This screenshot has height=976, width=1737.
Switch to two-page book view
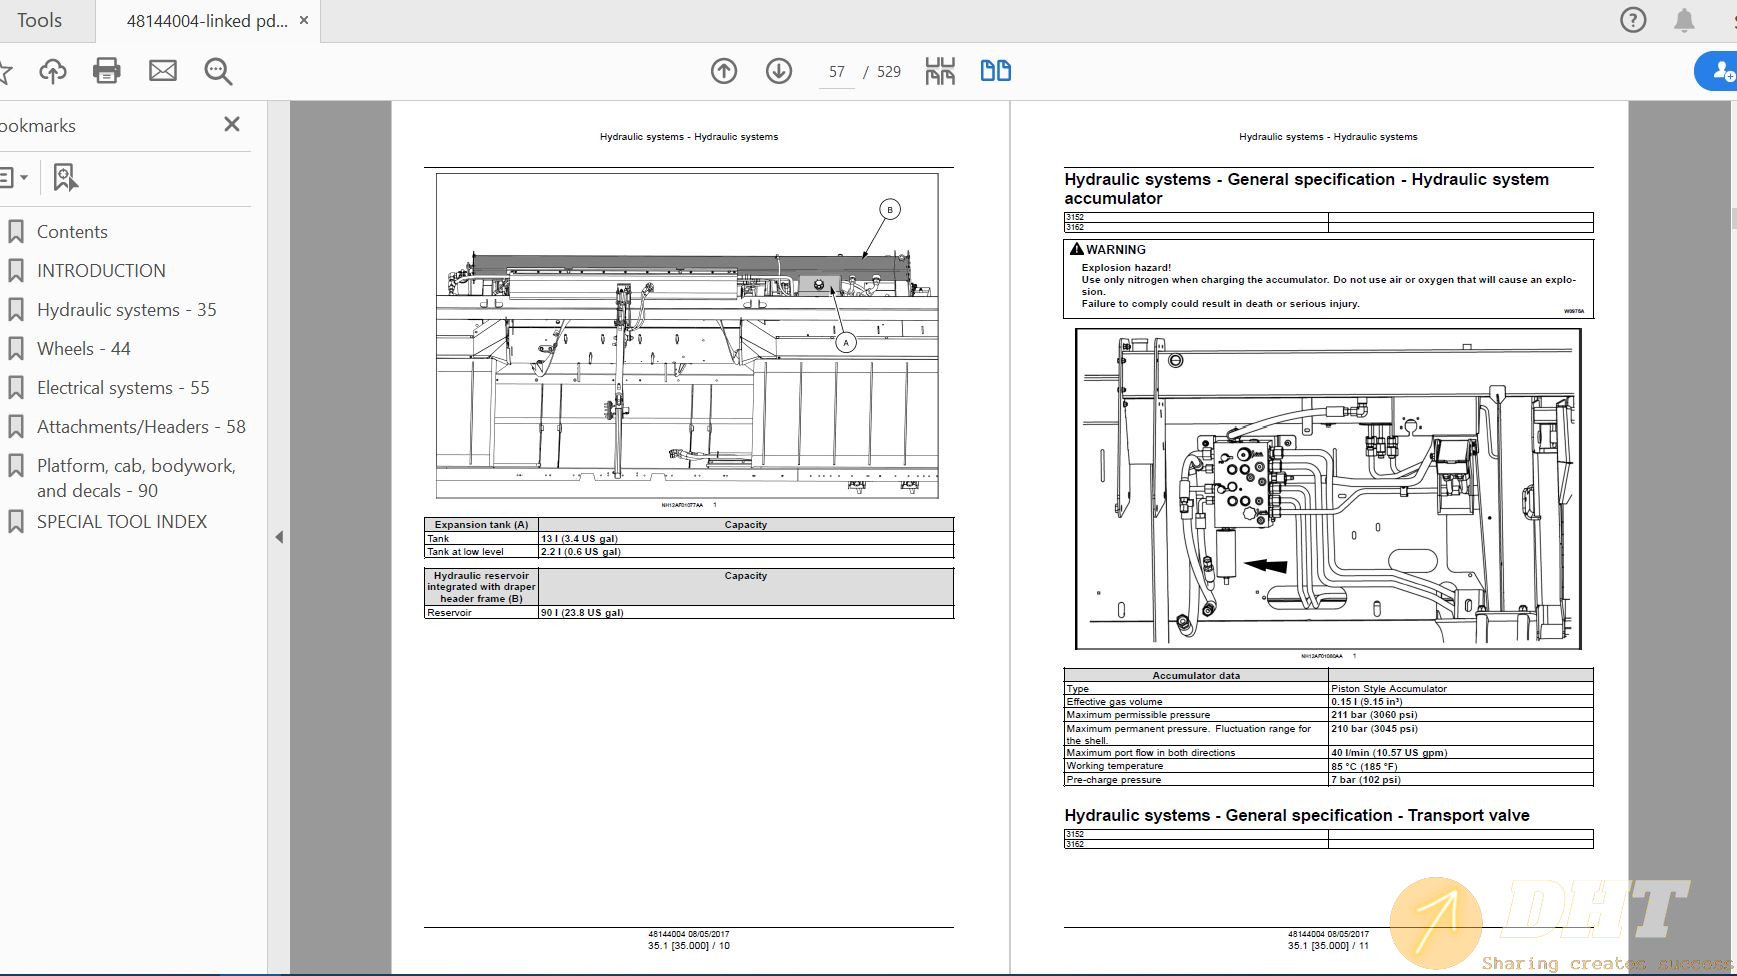pyautogui.click(x=996, y=71)
